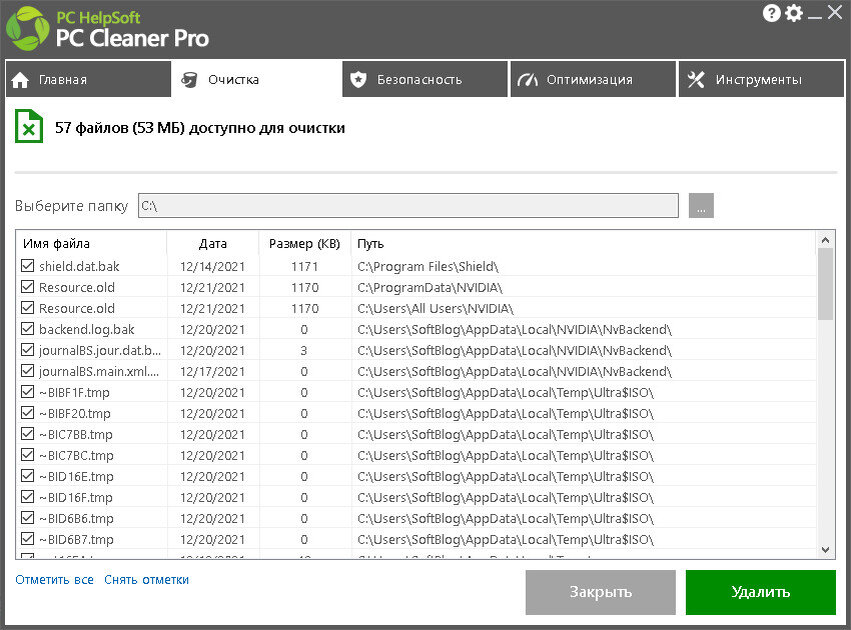Select file name ~BIC7BB.tmp
Viewport: 851px width, 630px height.
(x=76, y=435)
